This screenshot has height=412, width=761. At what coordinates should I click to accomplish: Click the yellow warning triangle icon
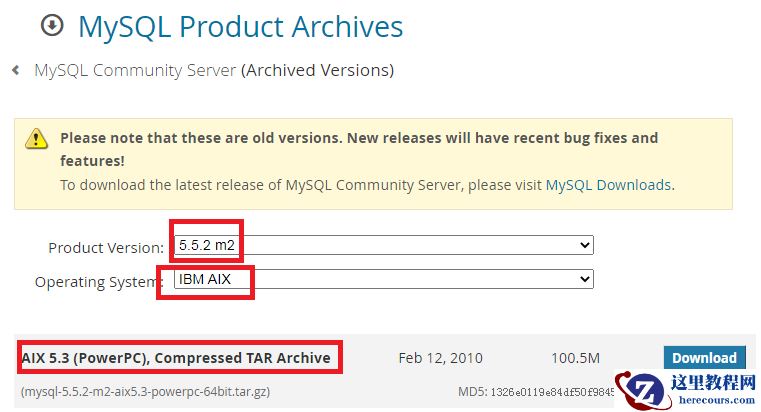[x=37, y=139]
